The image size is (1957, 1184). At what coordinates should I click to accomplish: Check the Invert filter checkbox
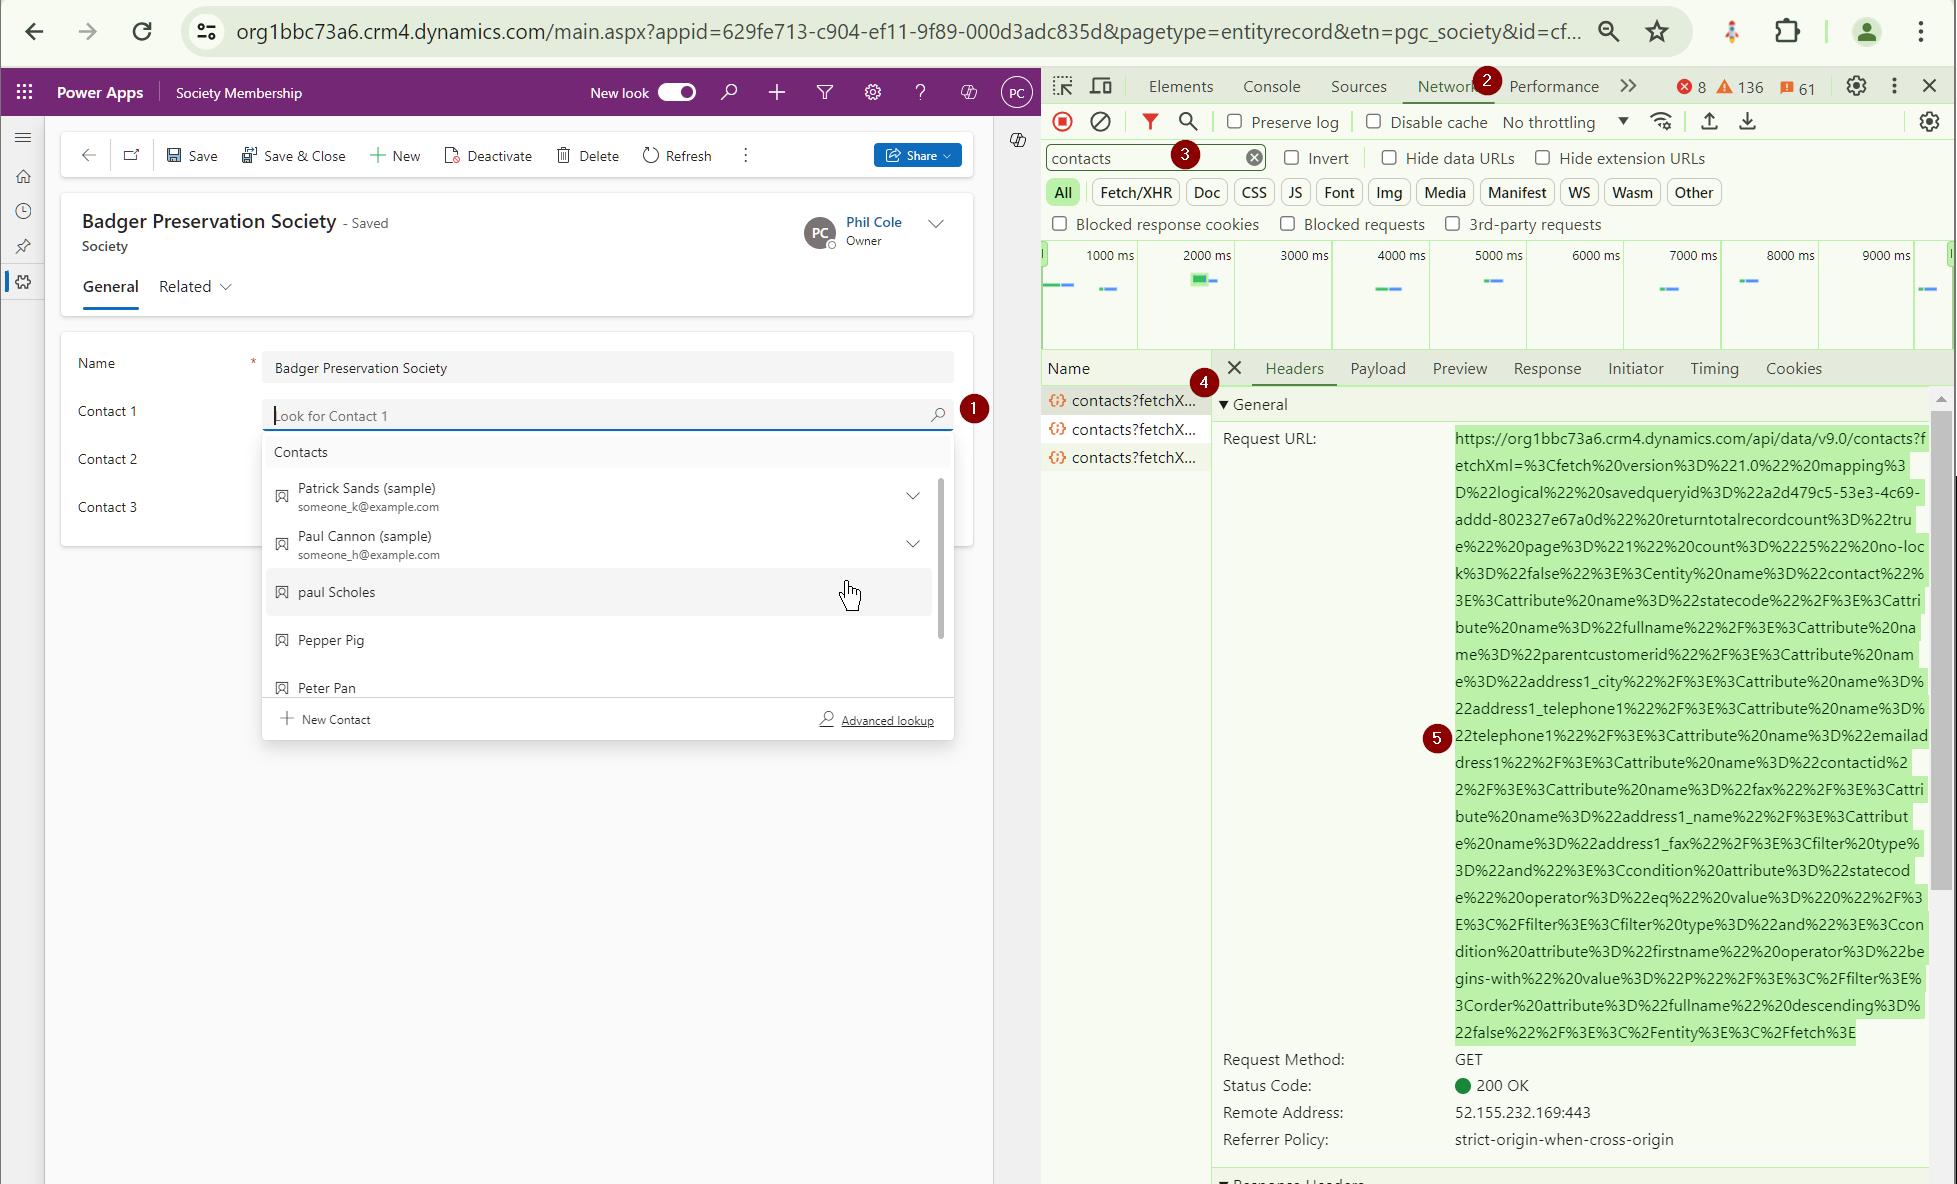[1292, 158]
